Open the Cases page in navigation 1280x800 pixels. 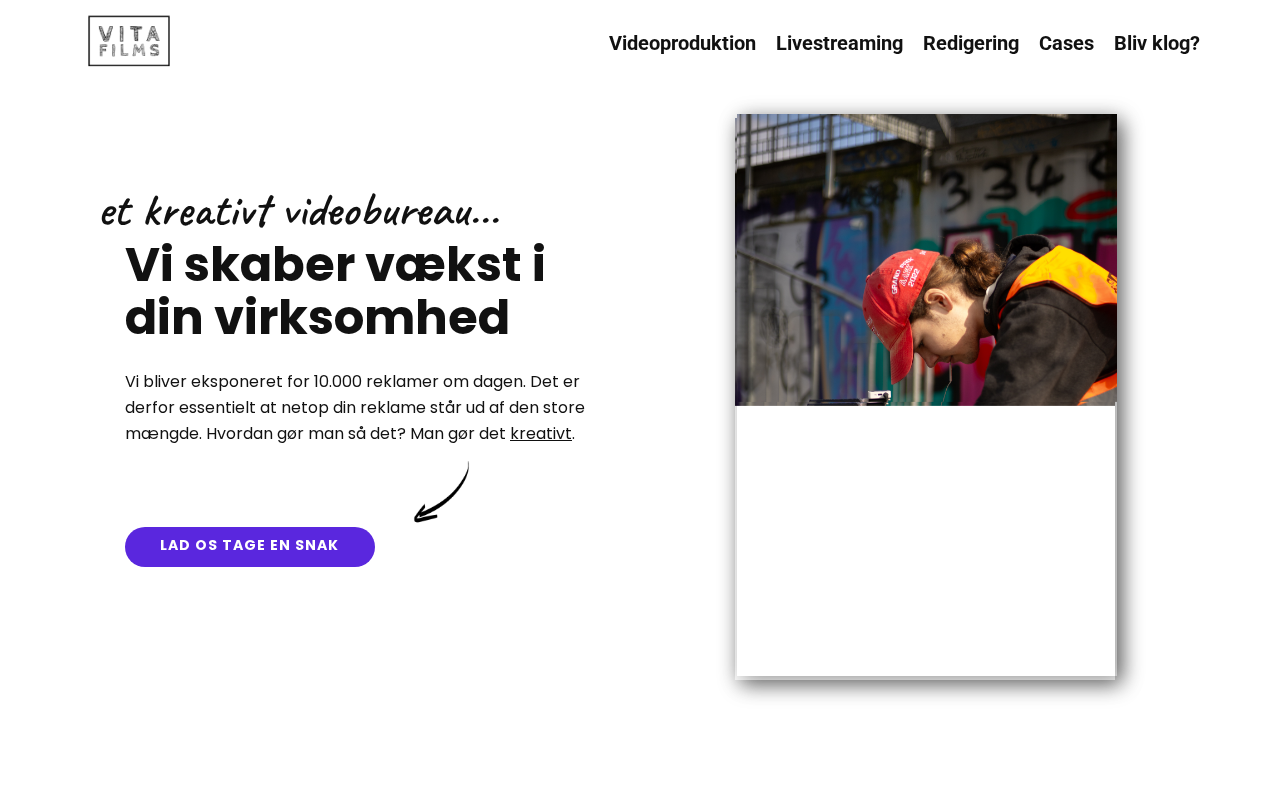[1066, 43]
